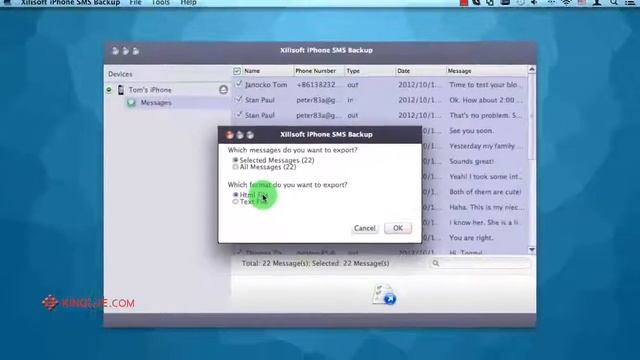The image size is (640, 360).
Task: Collapse the Tom's iPhone device node
Action: point(109,89)
